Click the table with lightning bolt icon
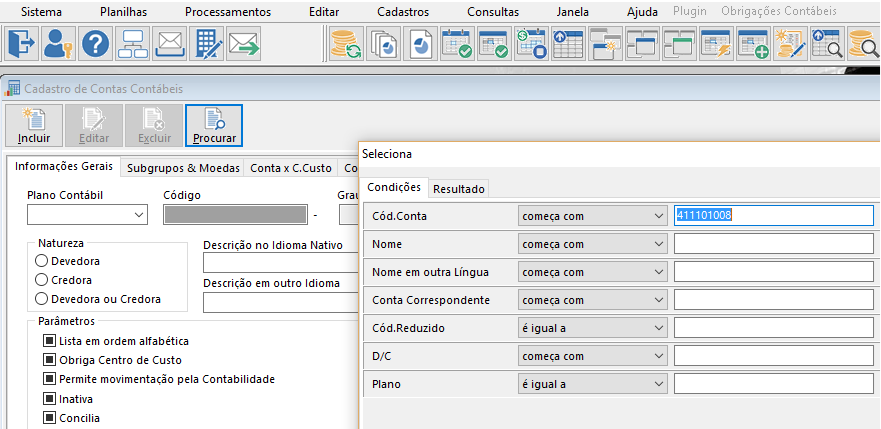 tap(716, 44)
